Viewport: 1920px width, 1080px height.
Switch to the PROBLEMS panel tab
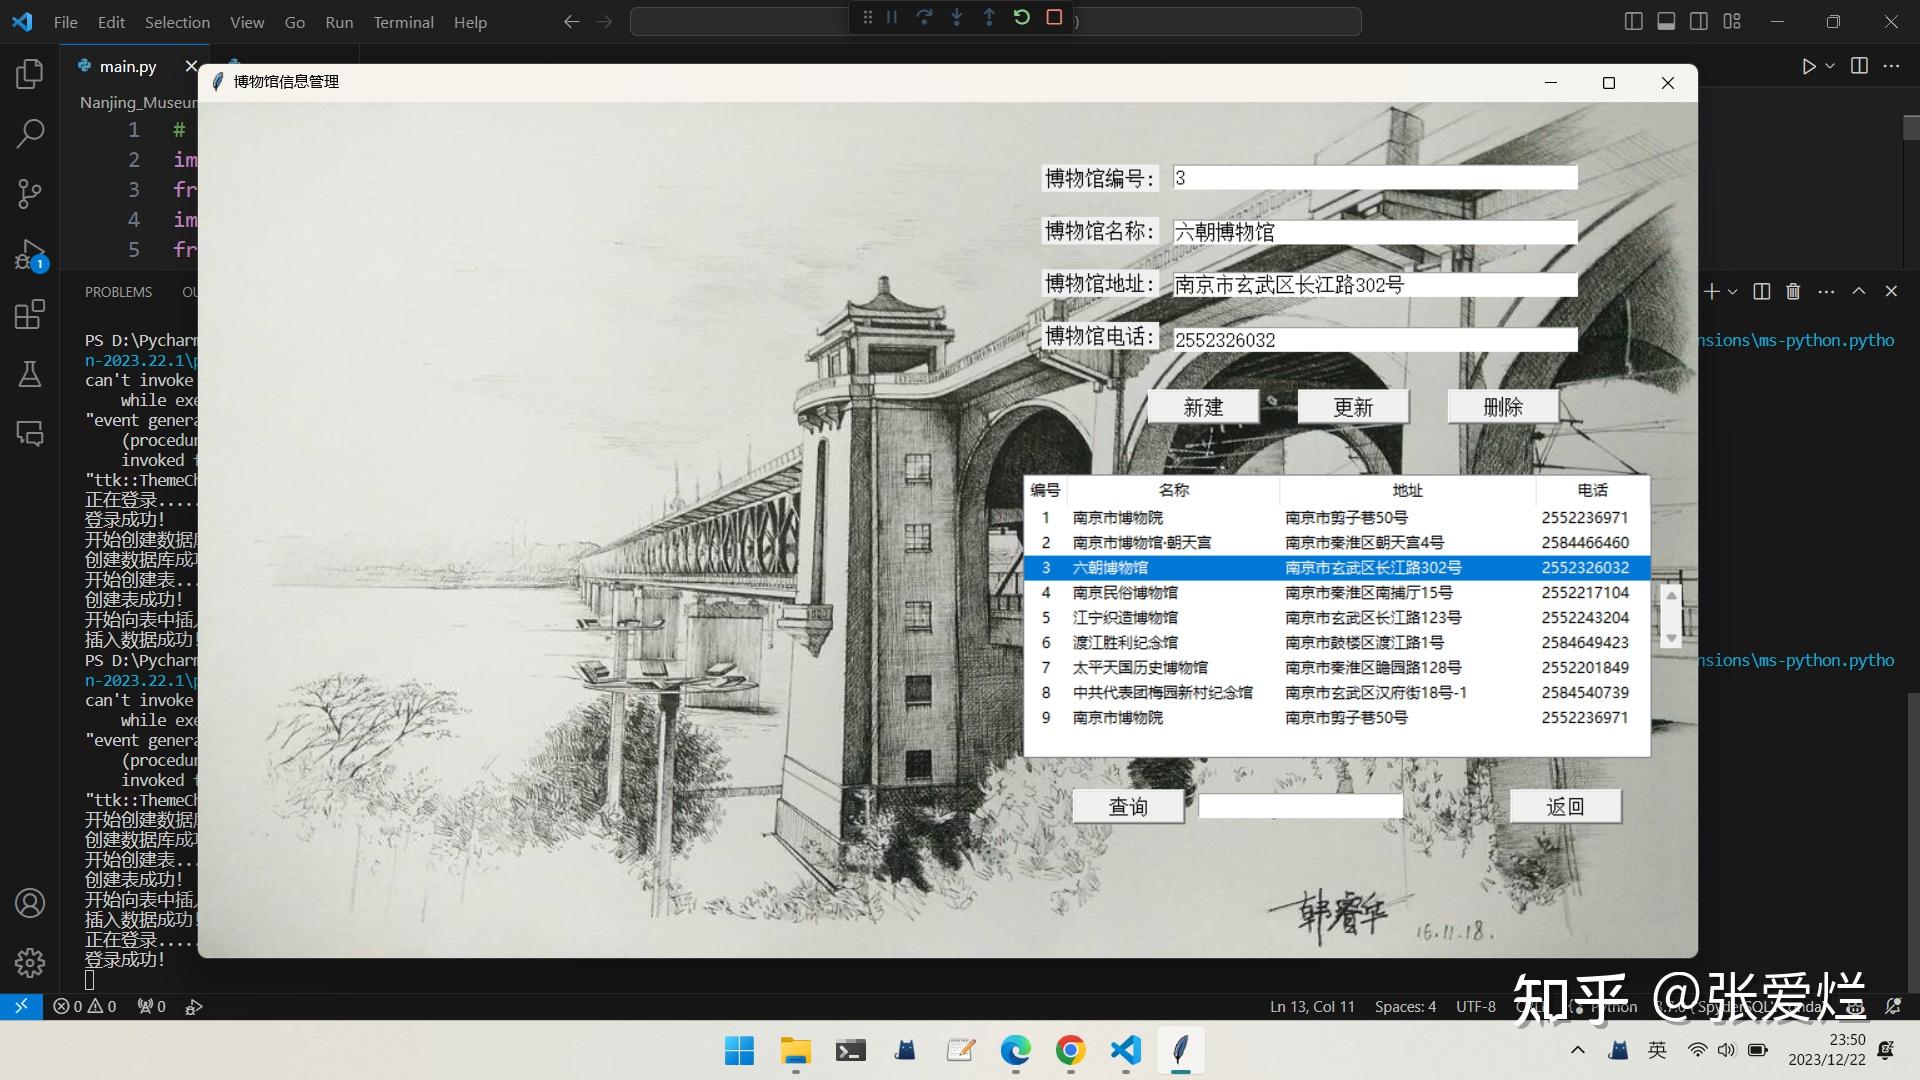[118, 292]
